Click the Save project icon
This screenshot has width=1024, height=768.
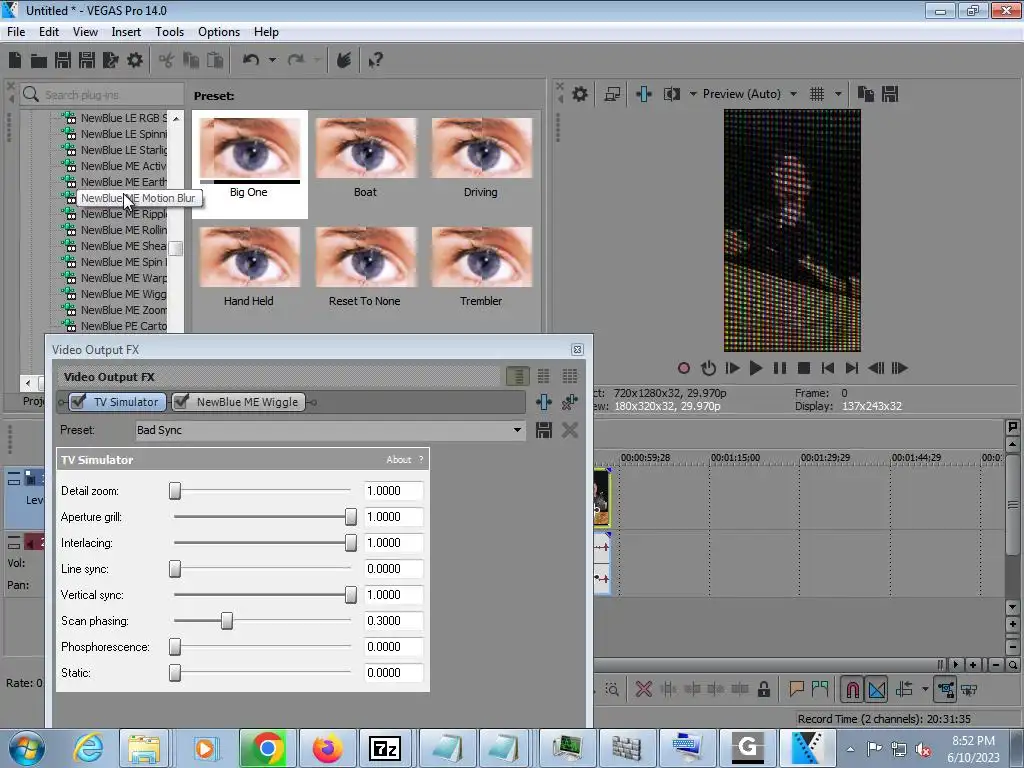click(63, 60)
